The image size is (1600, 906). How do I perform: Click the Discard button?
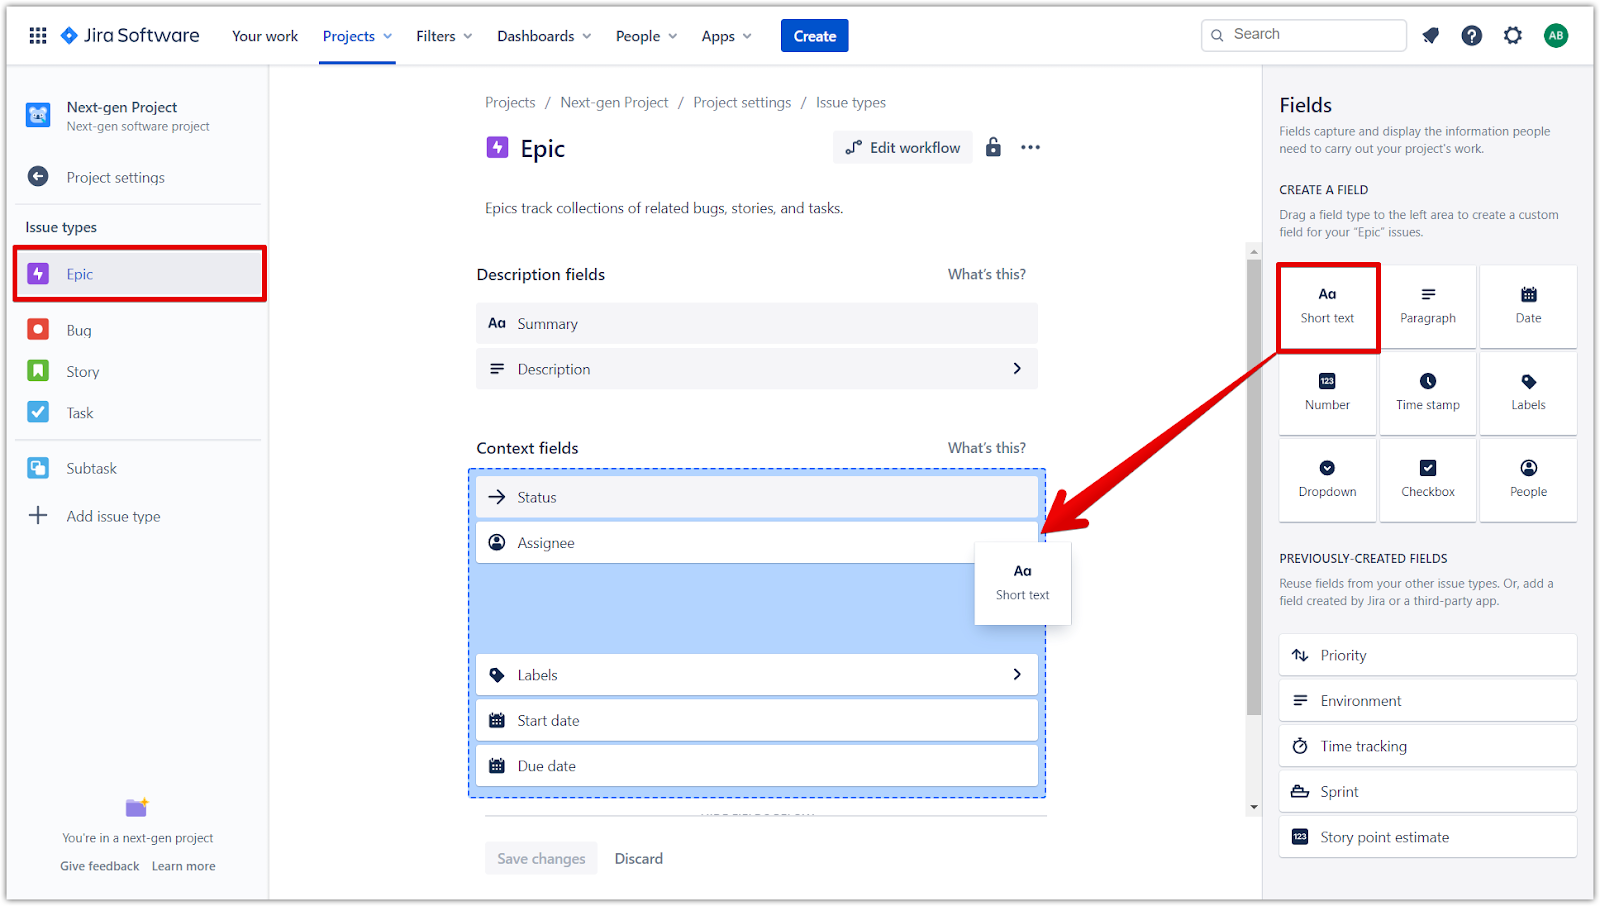(639, 858)
